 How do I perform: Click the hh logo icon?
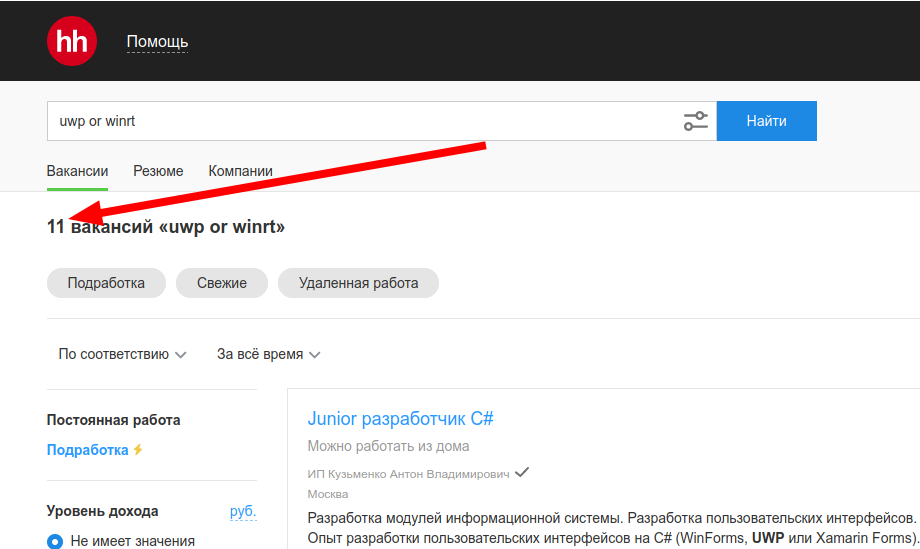(72, 41)
